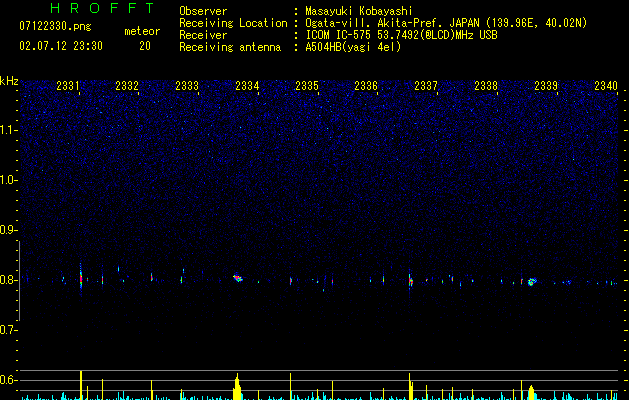Select observer name Masayuki Kobayashi
The width and height of the screenshot is (629, 400).
click(x=359, y=11)
